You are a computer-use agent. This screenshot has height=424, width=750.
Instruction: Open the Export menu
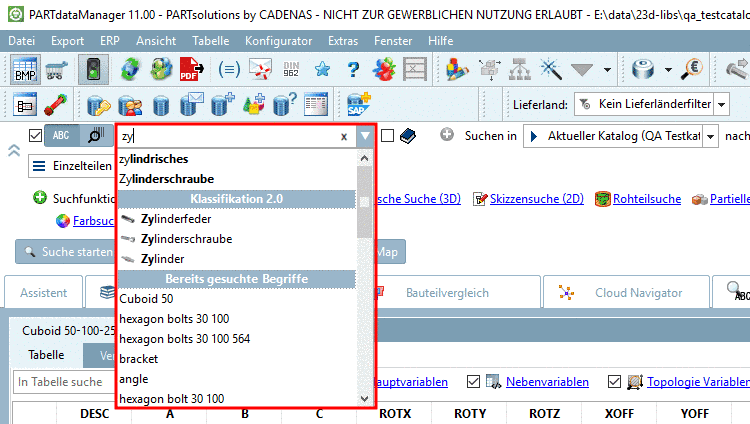pos(67,41)
